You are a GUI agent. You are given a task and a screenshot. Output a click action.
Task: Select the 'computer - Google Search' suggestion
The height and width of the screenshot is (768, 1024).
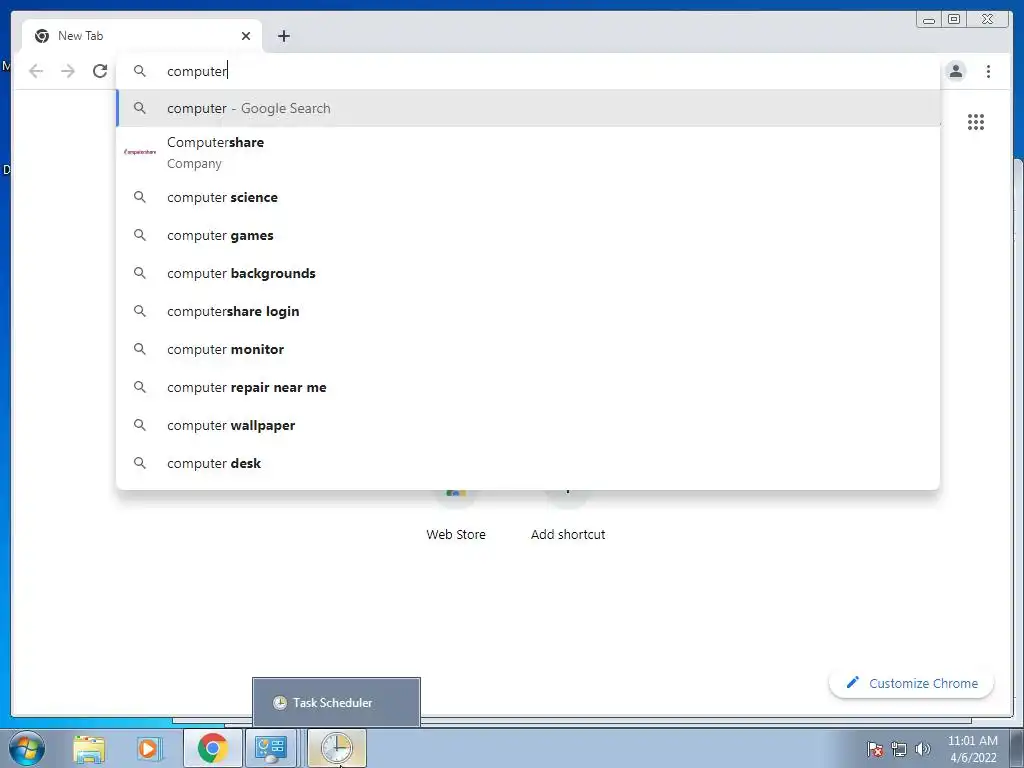click(x=528, y=108)
